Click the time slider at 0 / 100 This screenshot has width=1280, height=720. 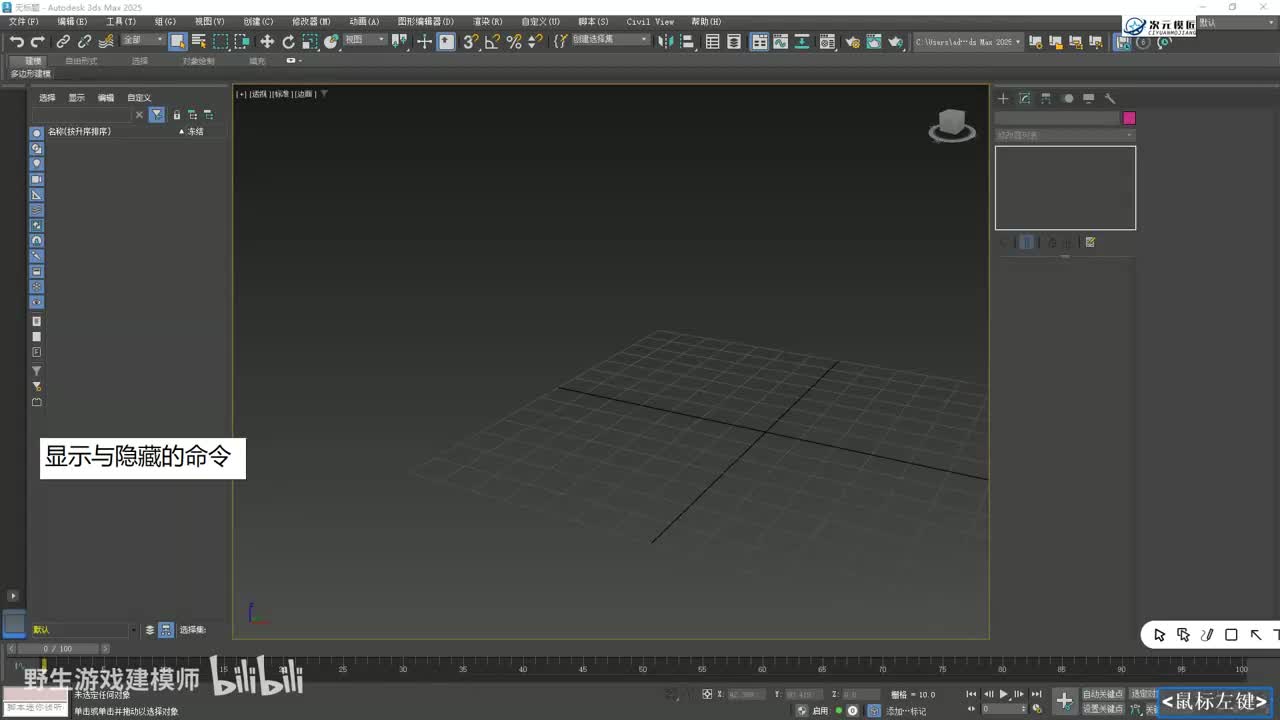pyautogui.click(x=59, y=649)
